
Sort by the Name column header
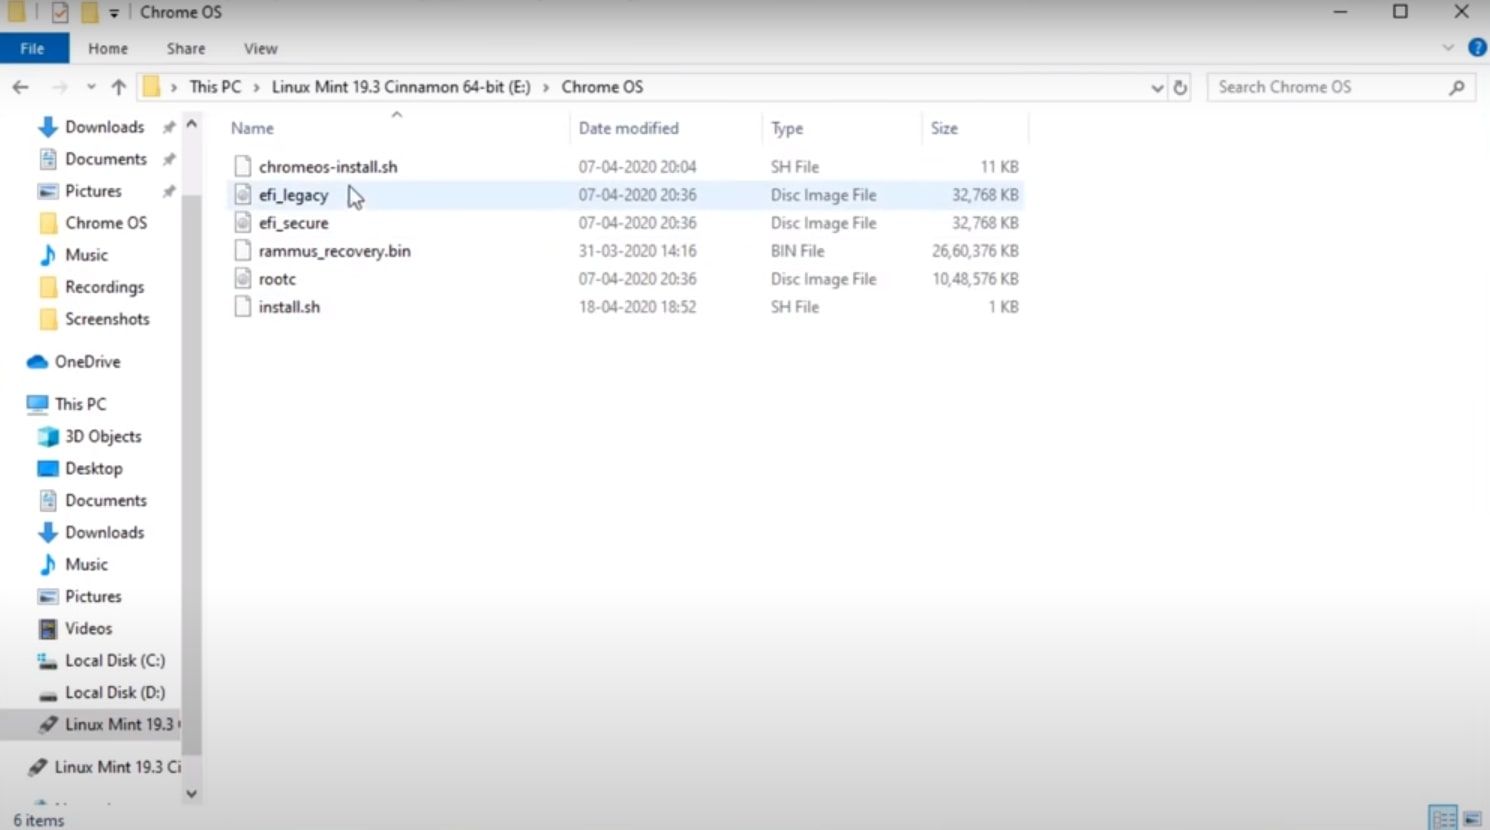point(252,128)
